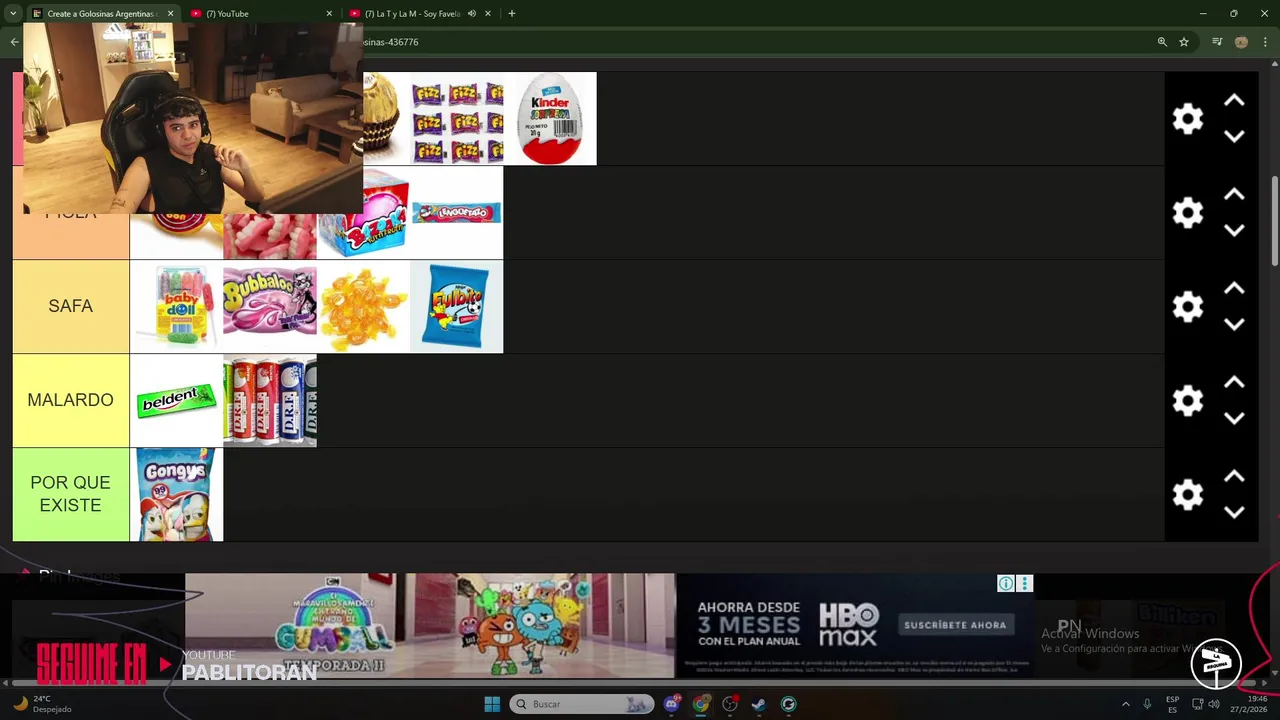The height and width of the screenshot is (720, 1280).
Task: Open weather widget showing 24°C Despejado
Action: (42, 704)
